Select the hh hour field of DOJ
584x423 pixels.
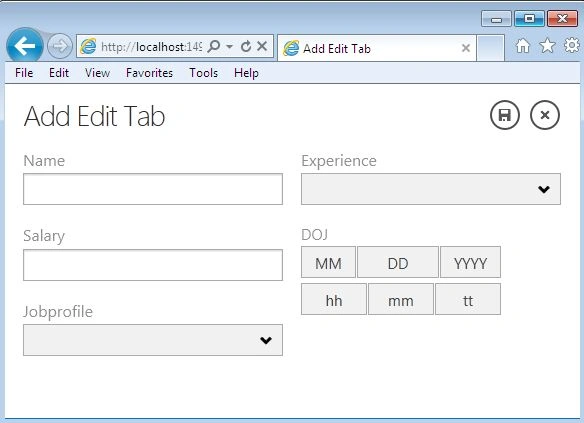(x=334, y=299)
